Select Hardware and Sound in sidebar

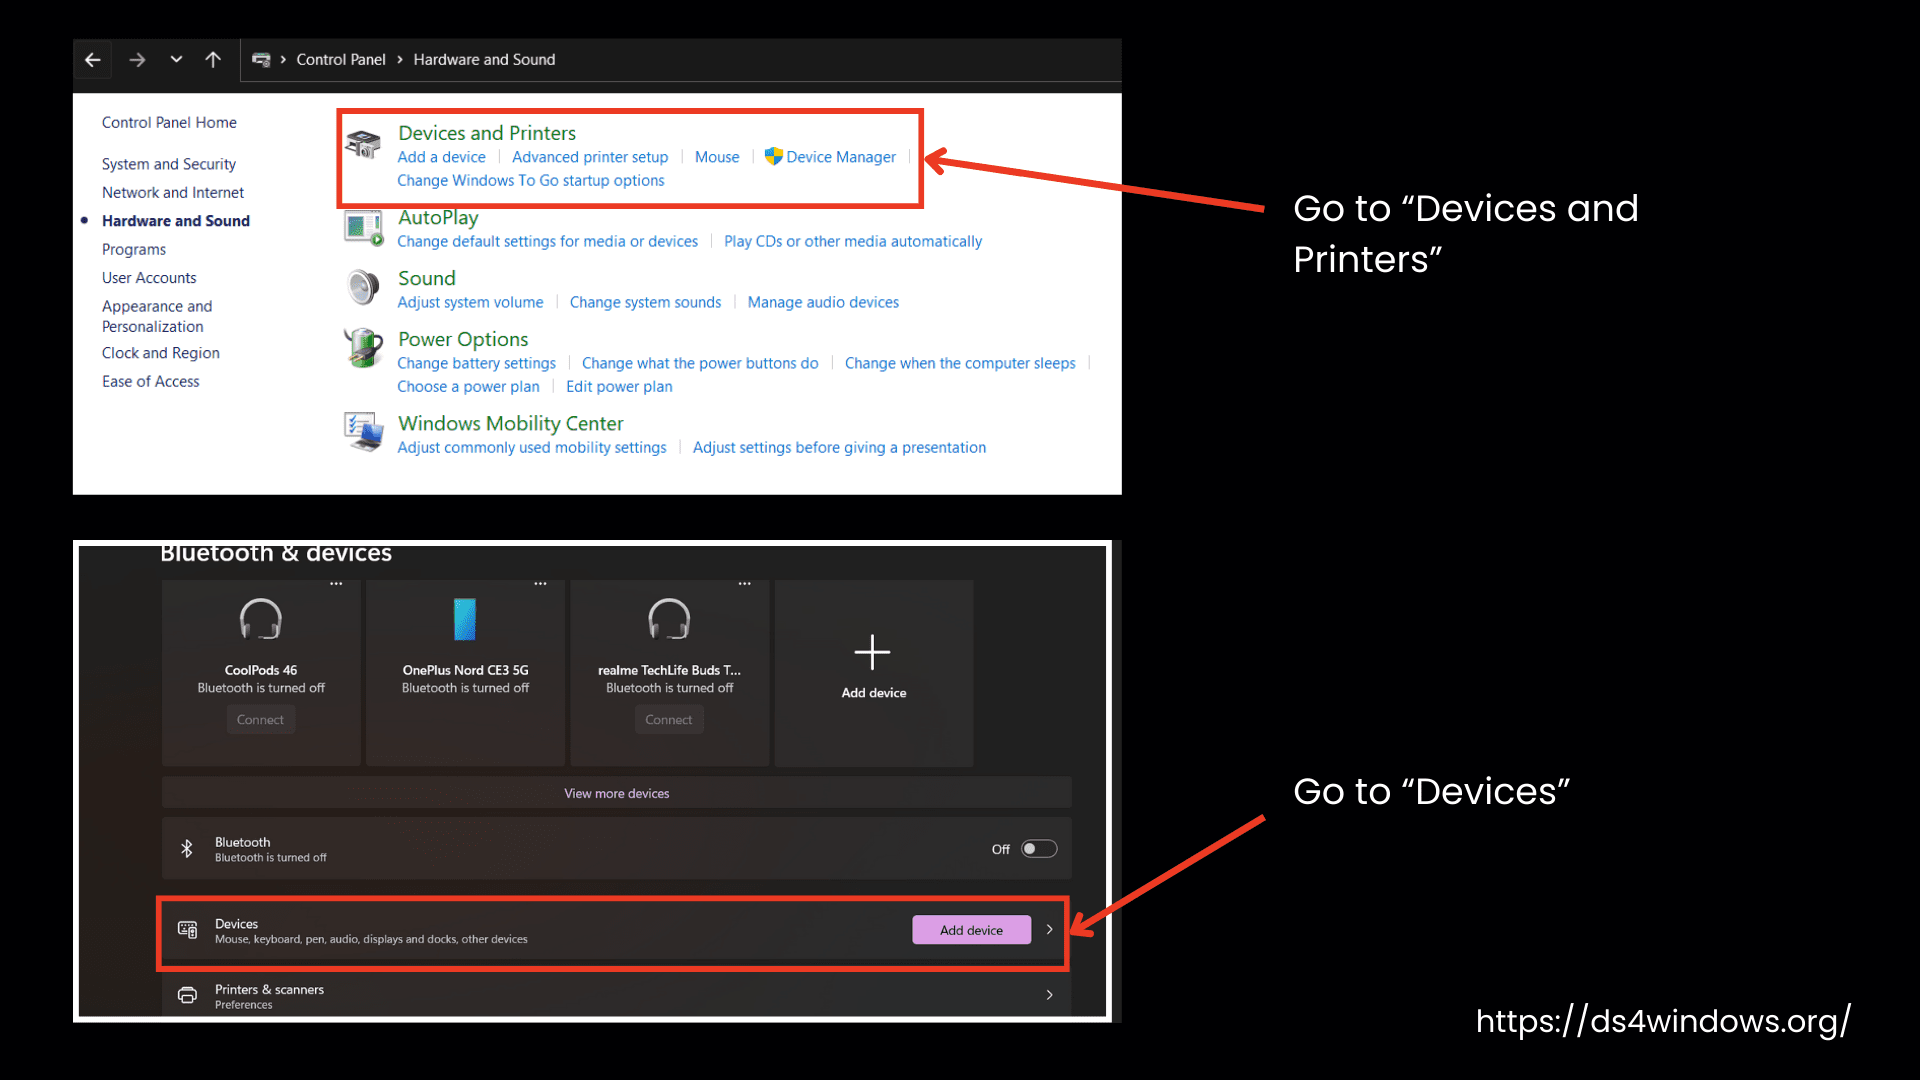coord(175,221)
